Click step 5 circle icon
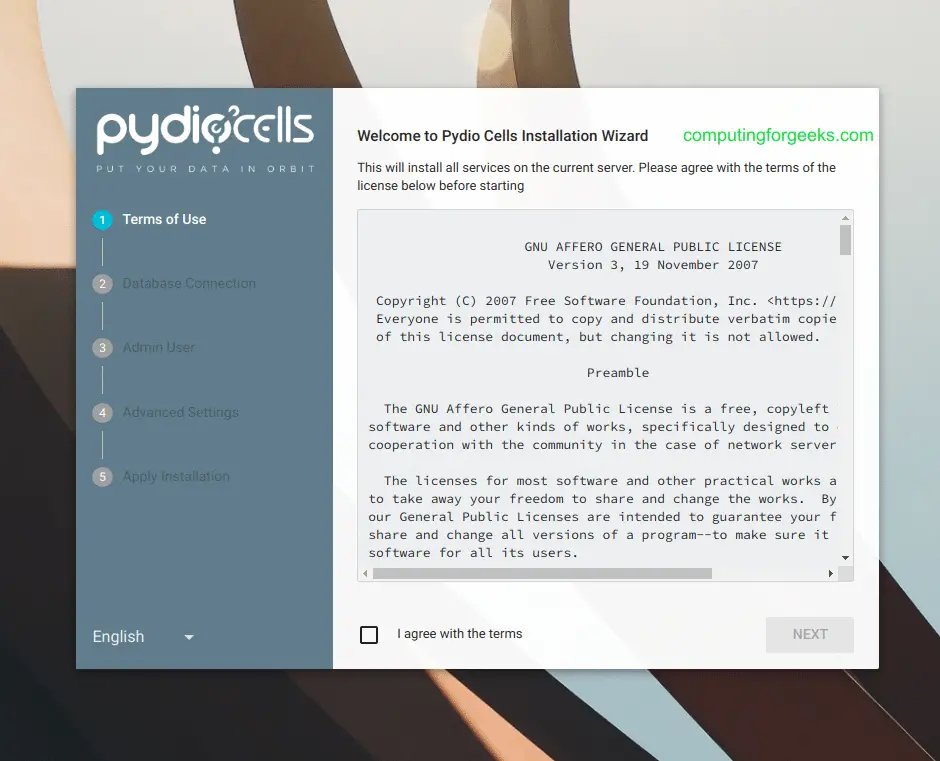This screenshot has width=940, height=761. coord(103,477)
